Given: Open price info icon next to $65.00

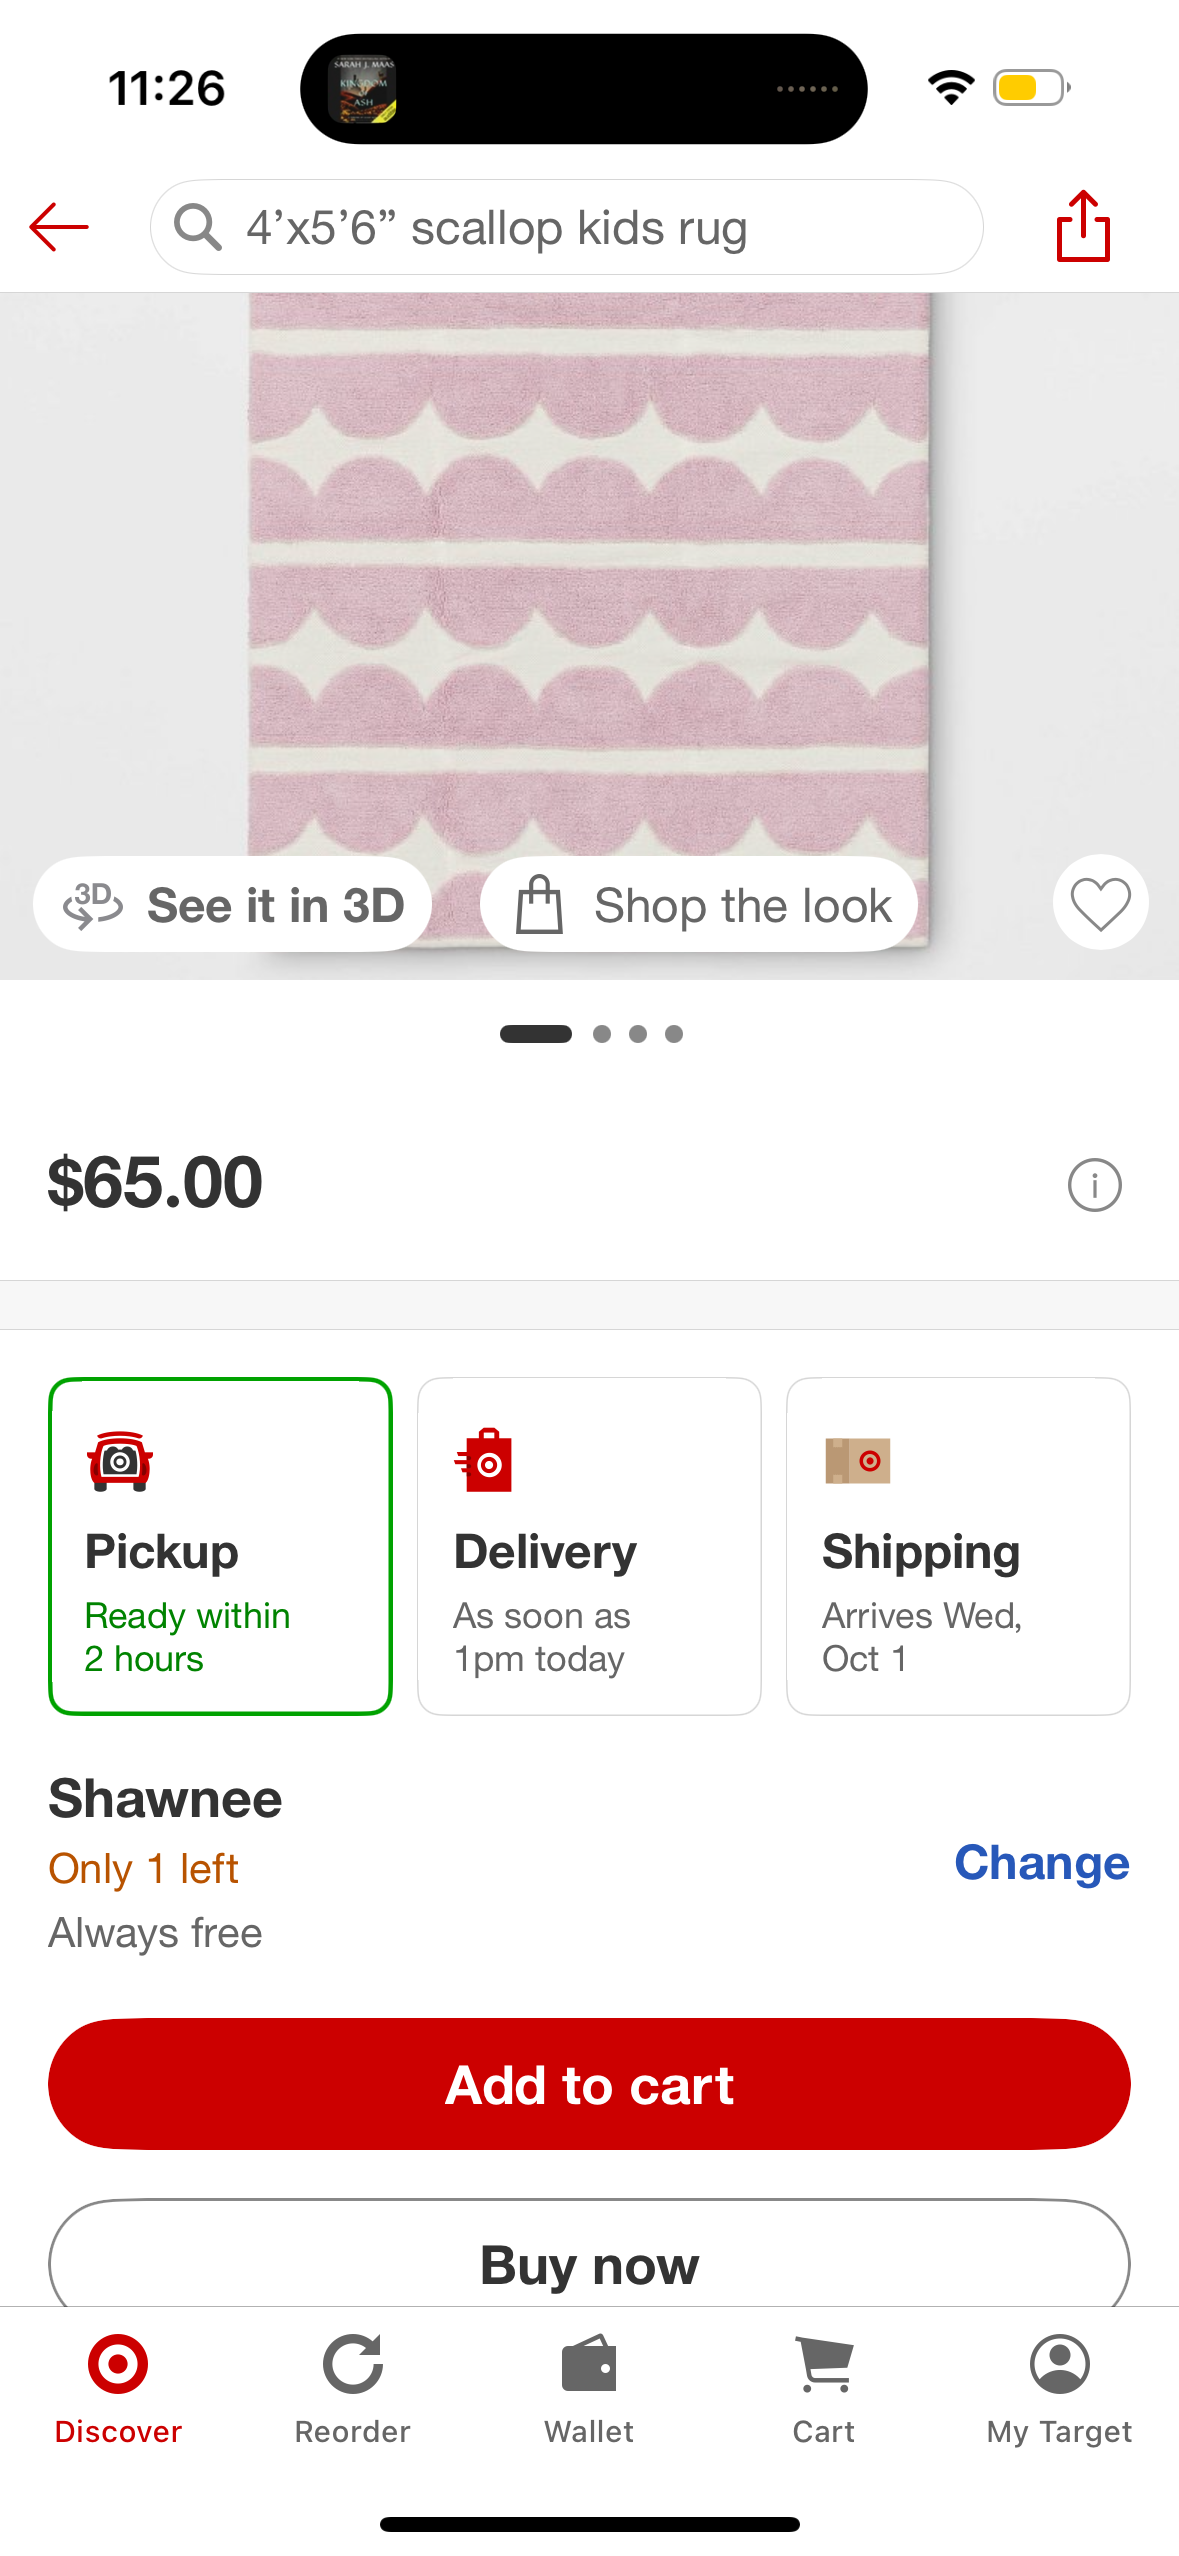Looking at the screenshot, I should pyautogui.click(x=1094, y=1185).
